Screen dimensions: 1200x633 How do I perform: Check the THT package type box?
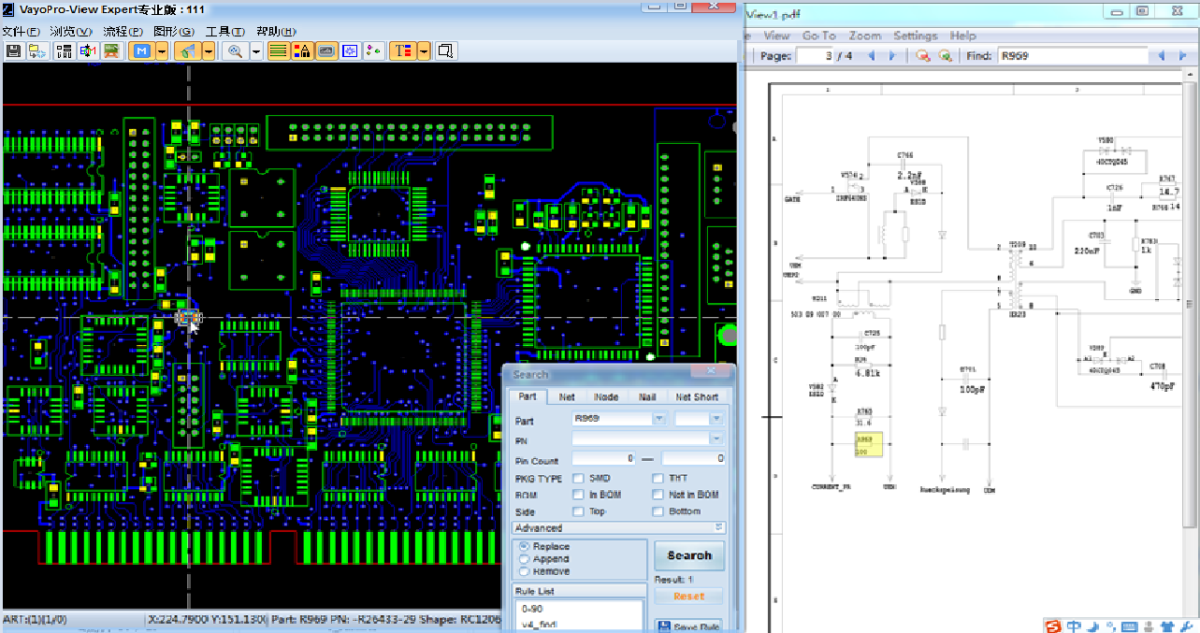coord(658,478)
